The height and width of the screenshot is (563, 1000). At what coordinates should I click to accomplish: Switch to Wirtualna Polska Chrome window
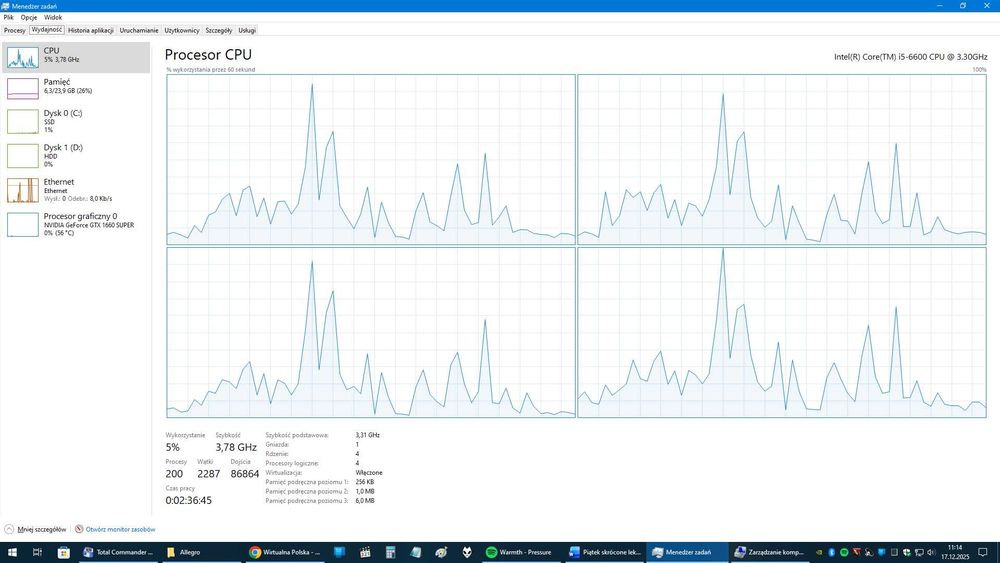tap(285, 552)
